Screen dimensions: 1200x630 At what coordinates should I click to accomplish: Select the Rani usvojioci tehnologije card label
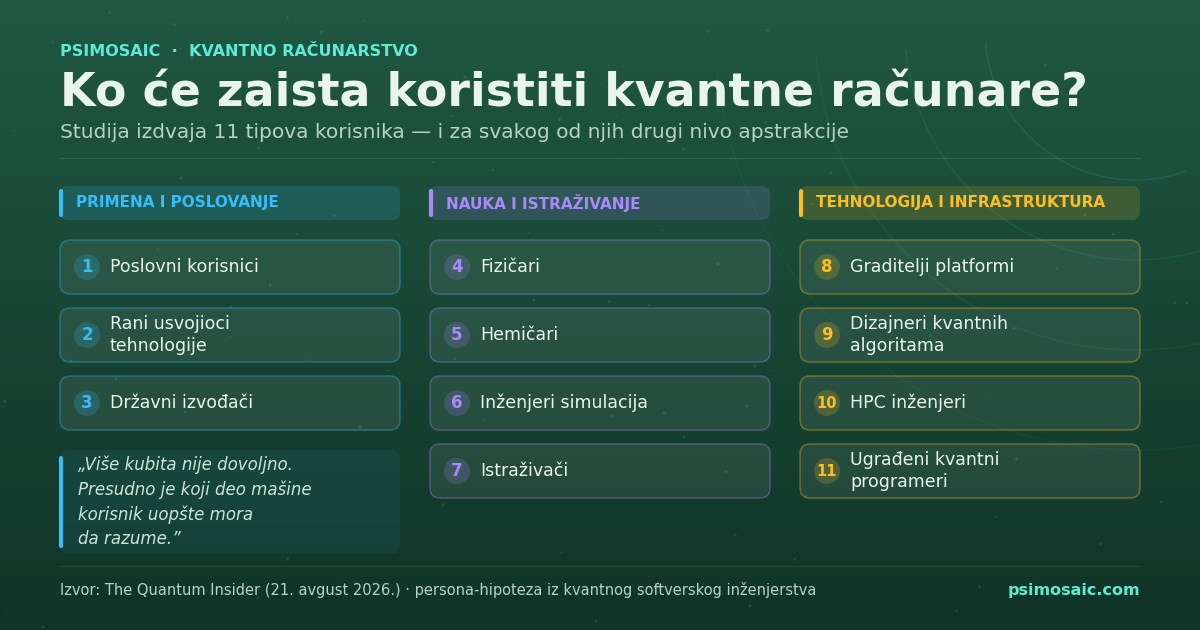tap(170, 335)
